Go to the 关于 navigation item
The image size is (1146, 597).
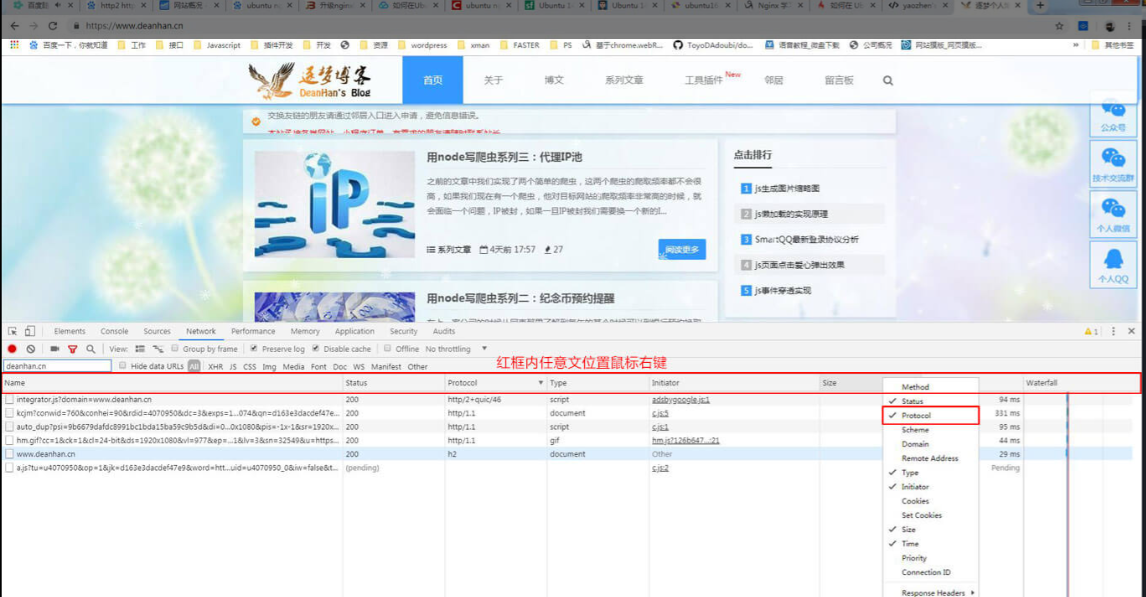click(493, 80)
